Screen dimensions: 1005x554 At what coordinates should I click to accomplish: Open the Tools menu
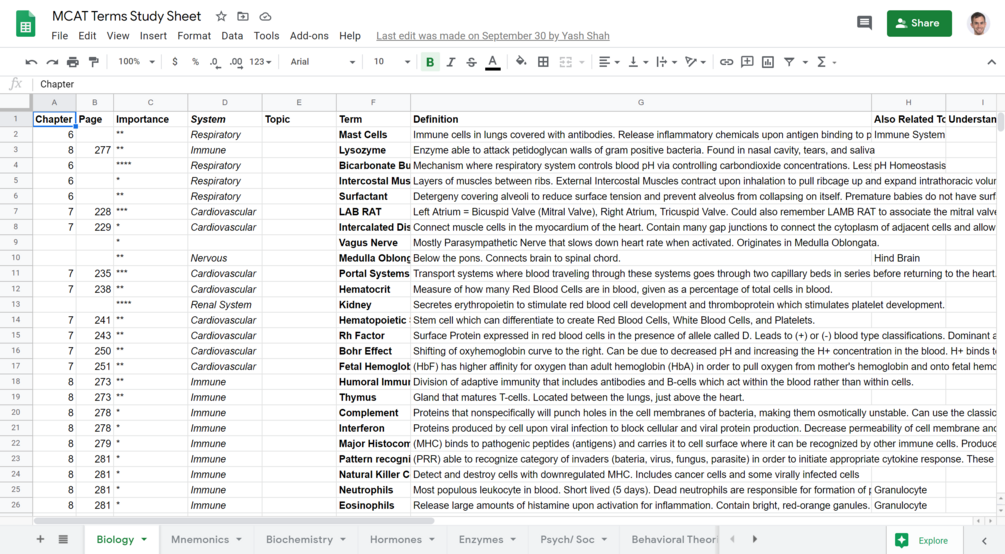point(267,36)
